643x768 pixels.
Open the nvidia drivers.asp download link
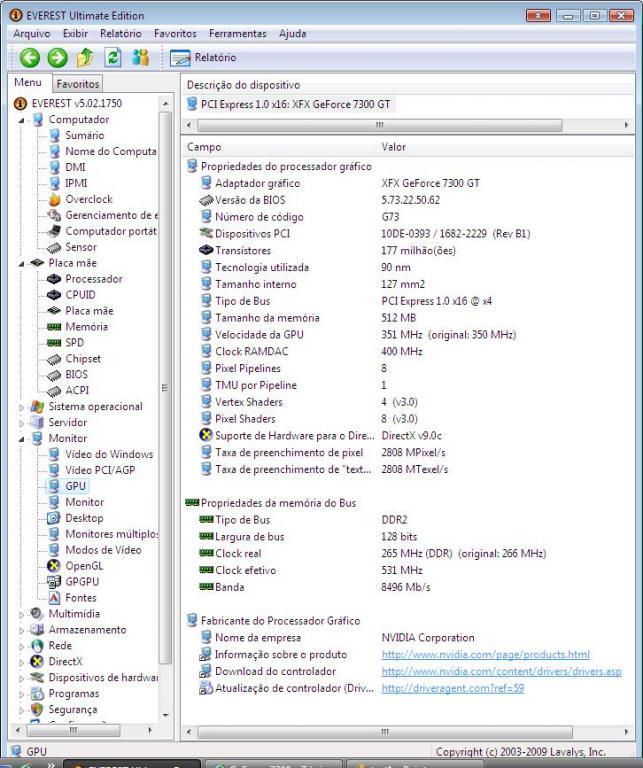501,672
